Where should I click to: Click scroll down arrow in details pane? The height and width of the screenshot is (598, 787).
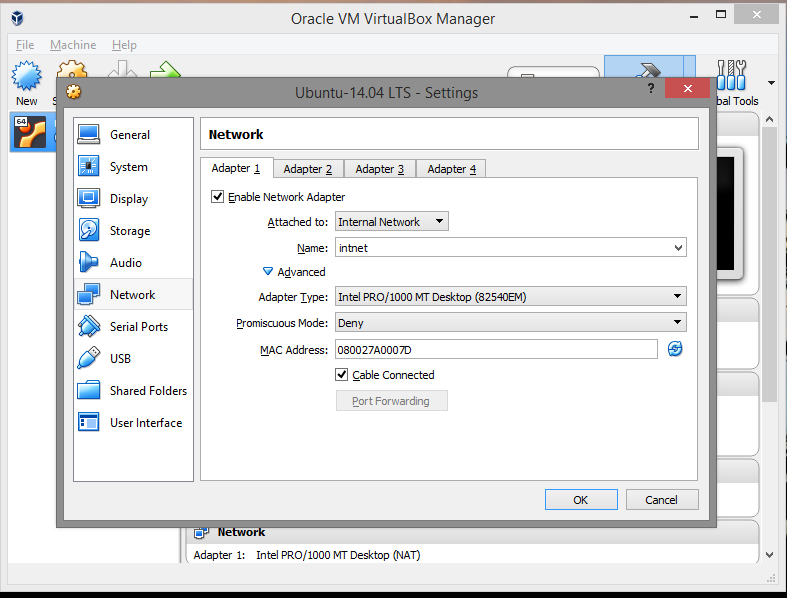(769, 555)
